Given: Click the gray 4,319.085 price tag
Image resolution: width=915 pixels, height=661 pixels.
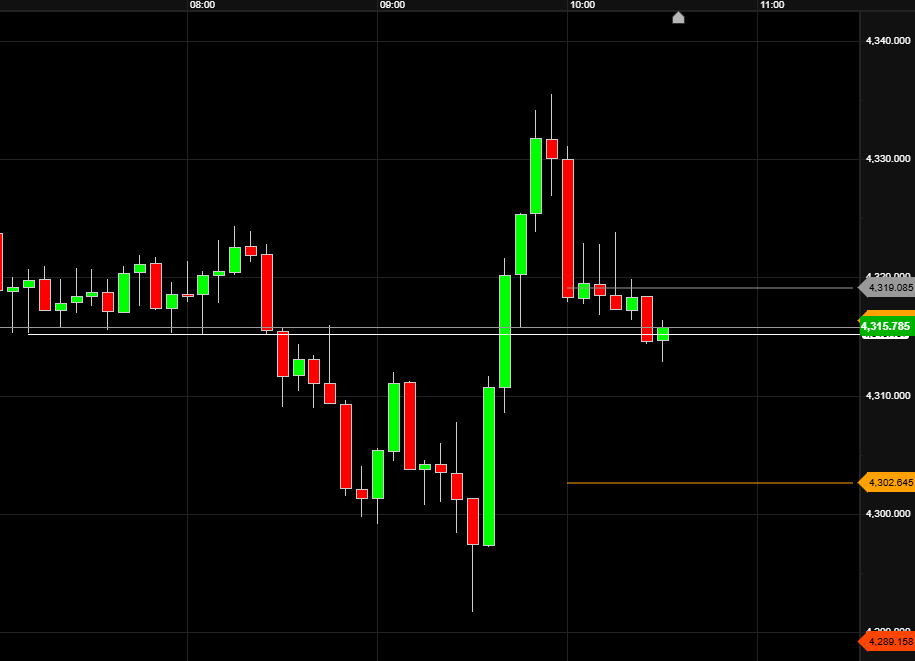Looking at the screenshot, I should (x=886, y=288).
